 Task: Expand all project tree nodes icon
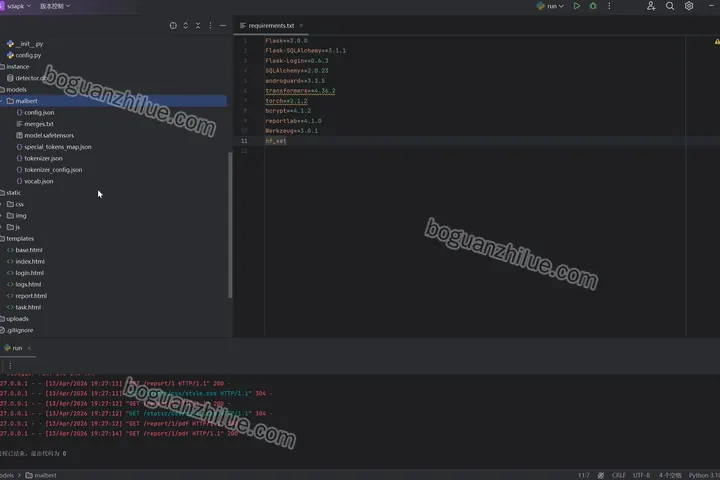(186, 26)
